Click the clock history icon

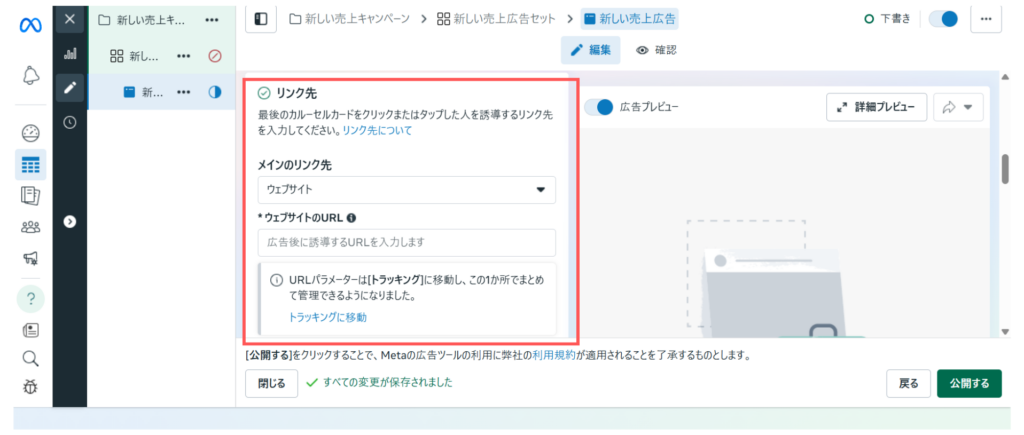tap(70, 123)
